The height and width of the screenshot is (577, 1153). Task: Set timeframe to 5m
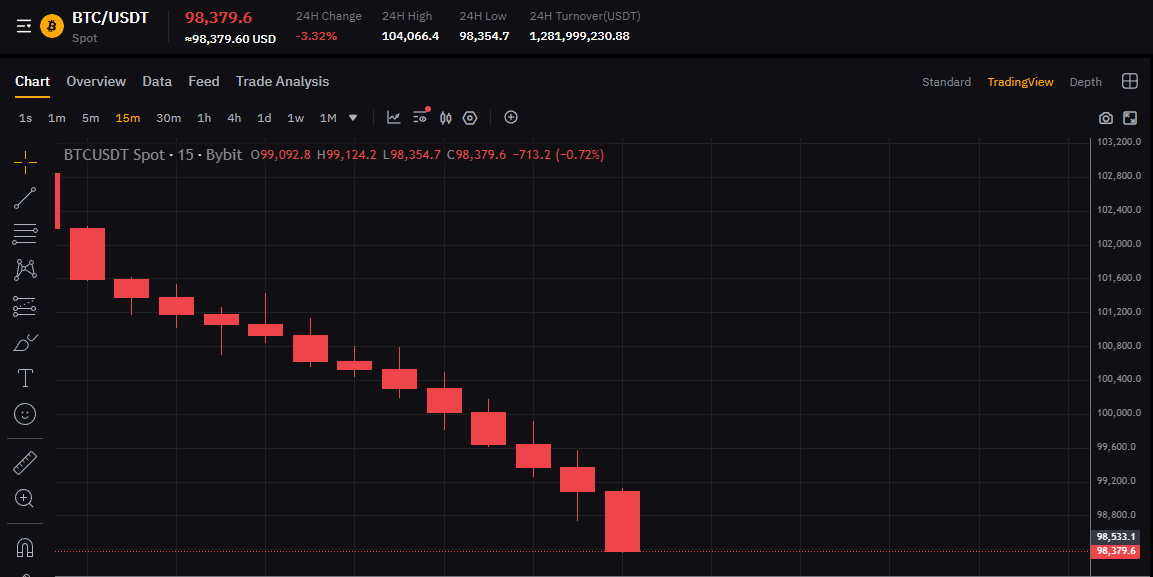90,118
